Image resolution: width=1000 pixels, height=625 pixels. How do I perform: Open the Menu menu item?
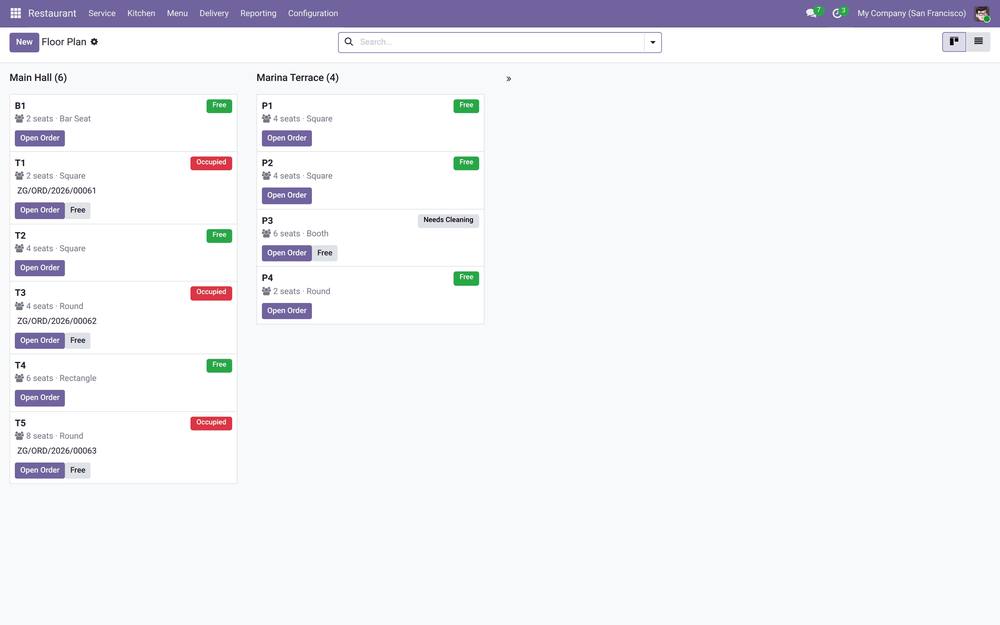pyautogui.click(x=177, y=13)
